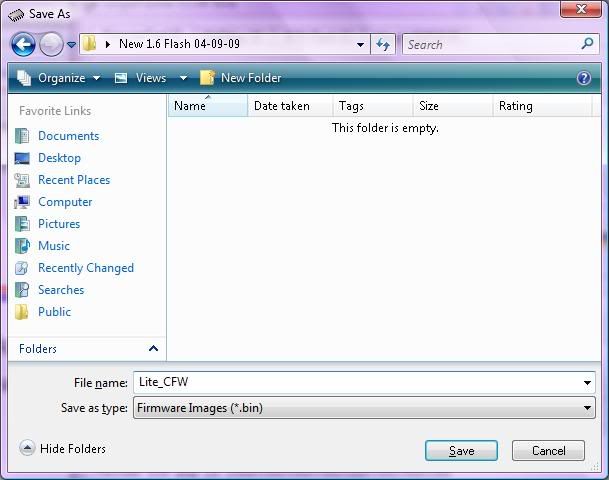
Task: Open Documents in Favorite Links
Action: (x=68, y=136)
